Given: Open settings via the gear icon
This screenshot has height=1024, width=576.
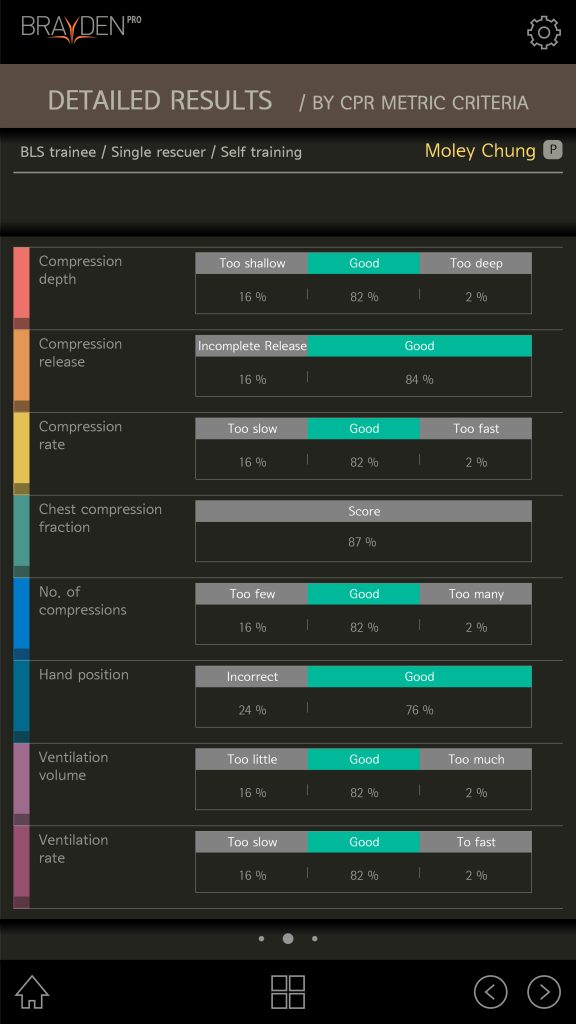Looking at the screenshot, I should 543,33.
